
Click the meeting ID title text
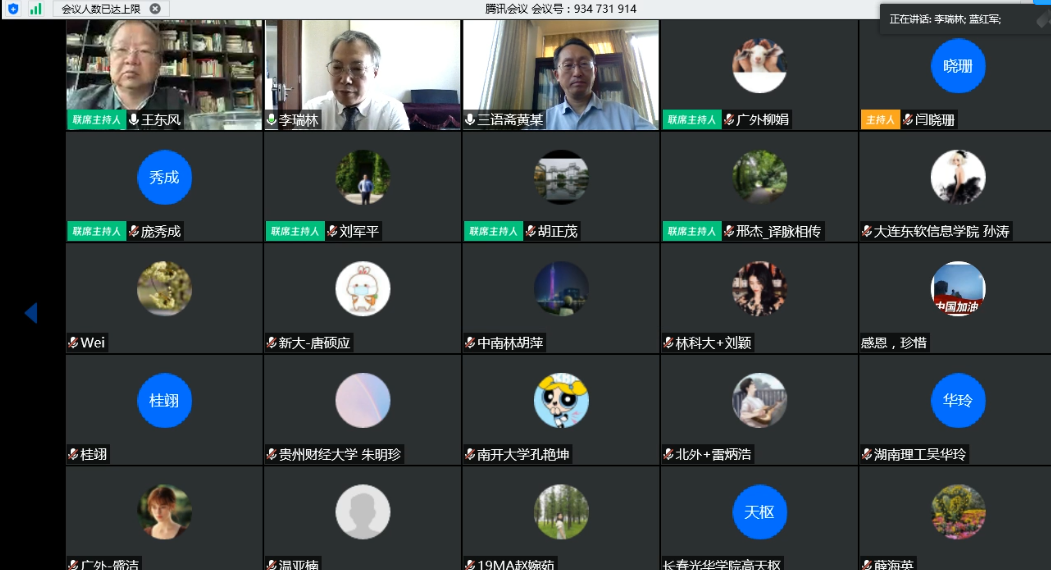pos(561,8)
